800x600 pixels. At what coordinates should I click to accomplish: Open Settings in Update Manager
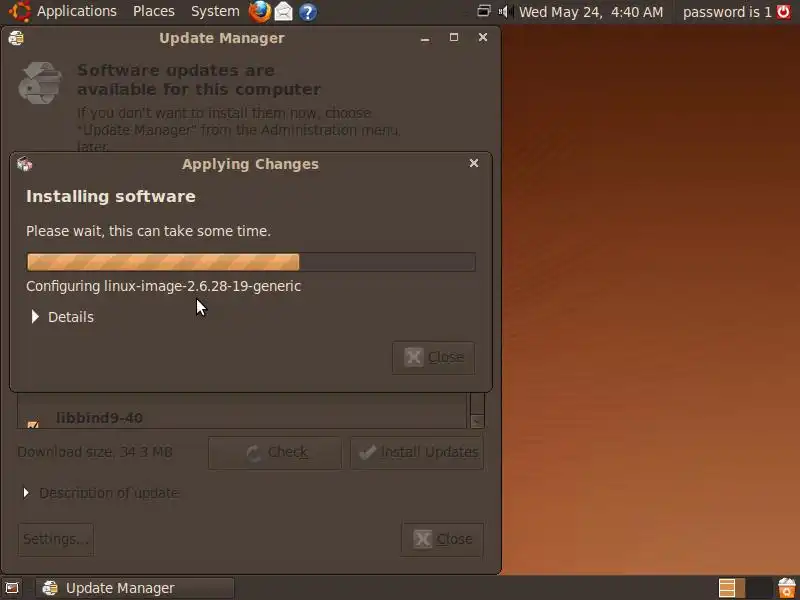[56, 539]
